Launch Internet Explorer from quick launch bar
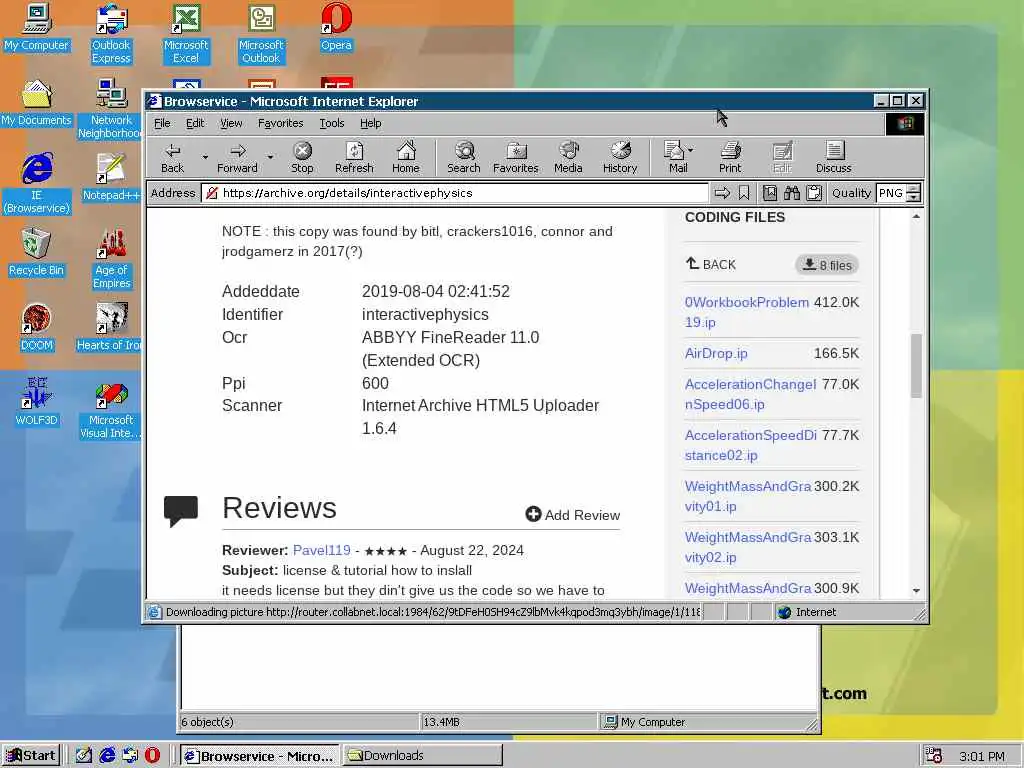The height and width of the screenshot is (768, 1024). point(107,756)
